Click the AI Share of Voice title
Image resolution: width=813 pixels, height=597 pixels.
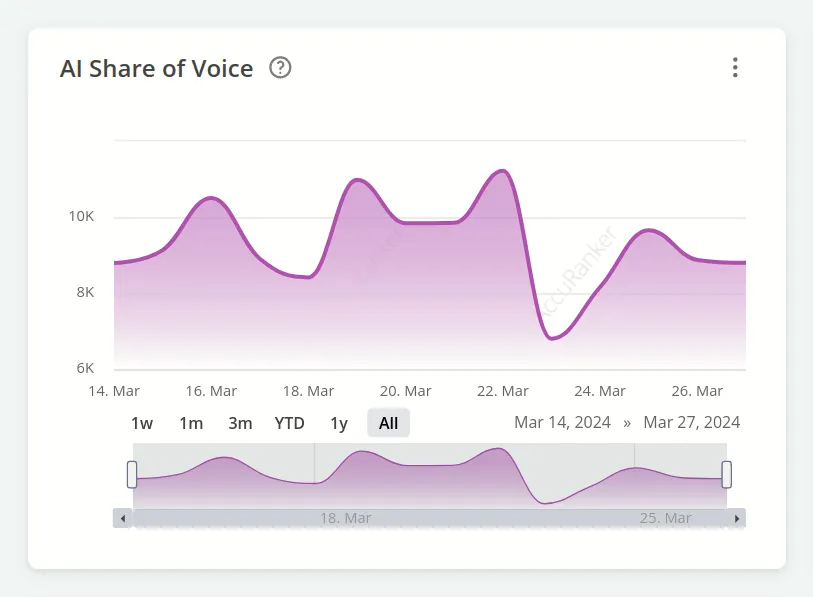[x=156, y=68]
